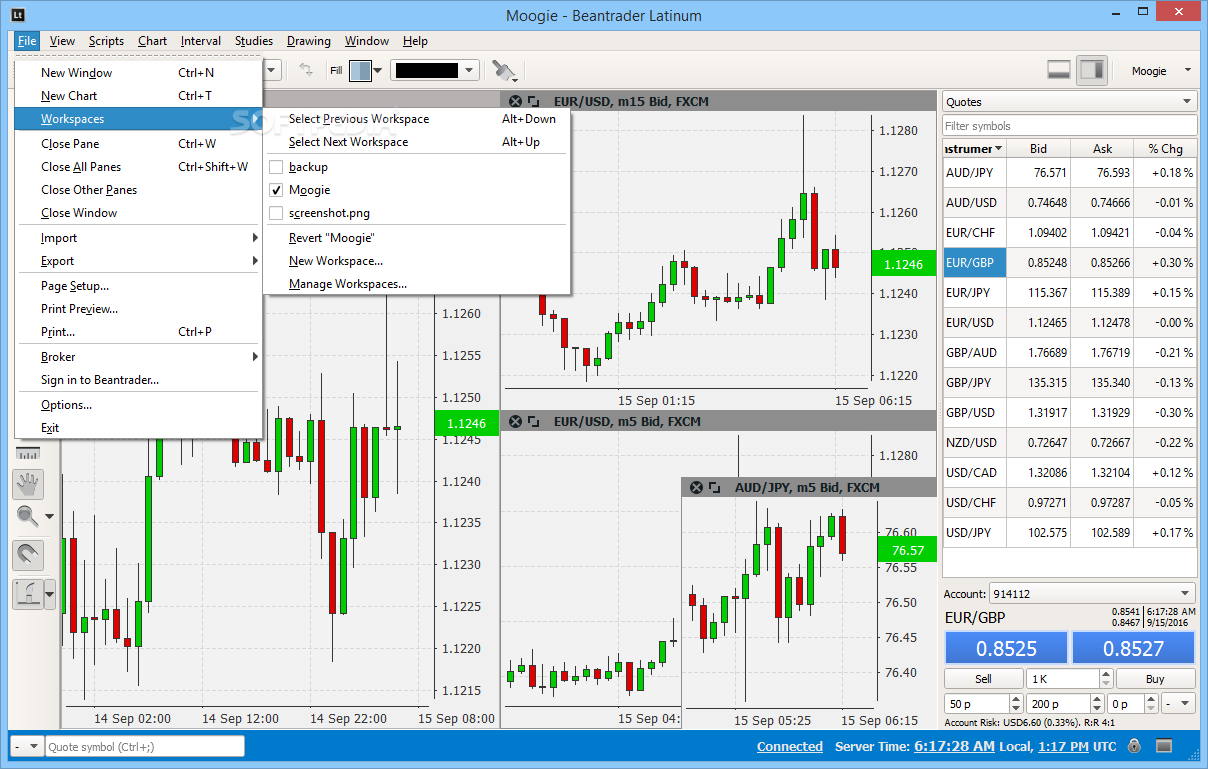Expand the price scale tool options arrow
1208x769 pixels.
pyautogui.click(x=50, y=595)
